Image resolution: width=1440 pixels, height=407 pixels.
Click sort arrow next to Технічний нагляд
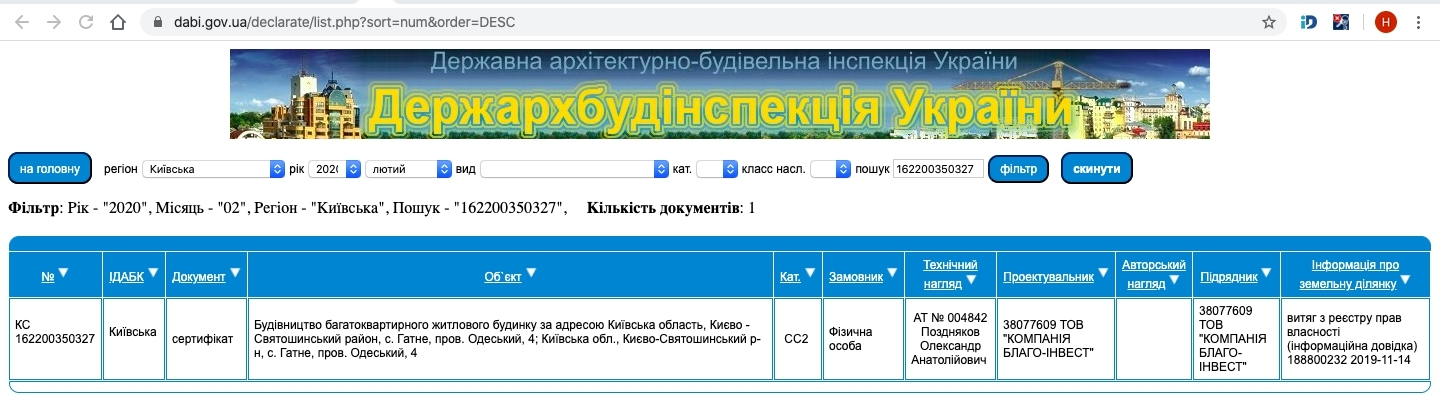[x=970, y=281]
